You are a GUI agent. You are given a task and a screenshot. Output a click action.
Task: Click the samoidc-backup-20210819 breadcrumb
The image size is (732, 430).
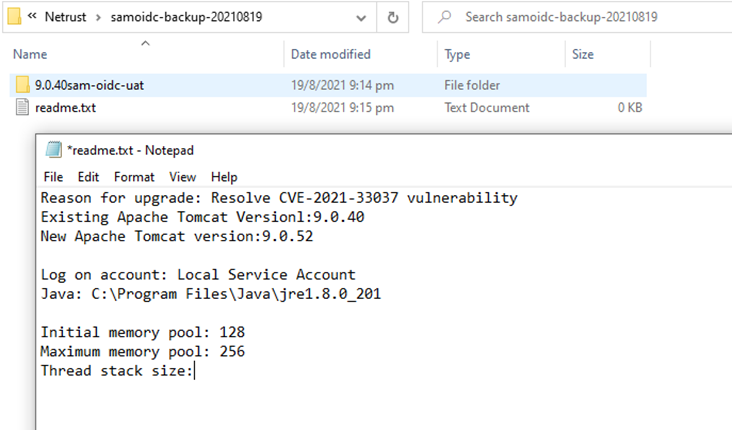(186, 17)
